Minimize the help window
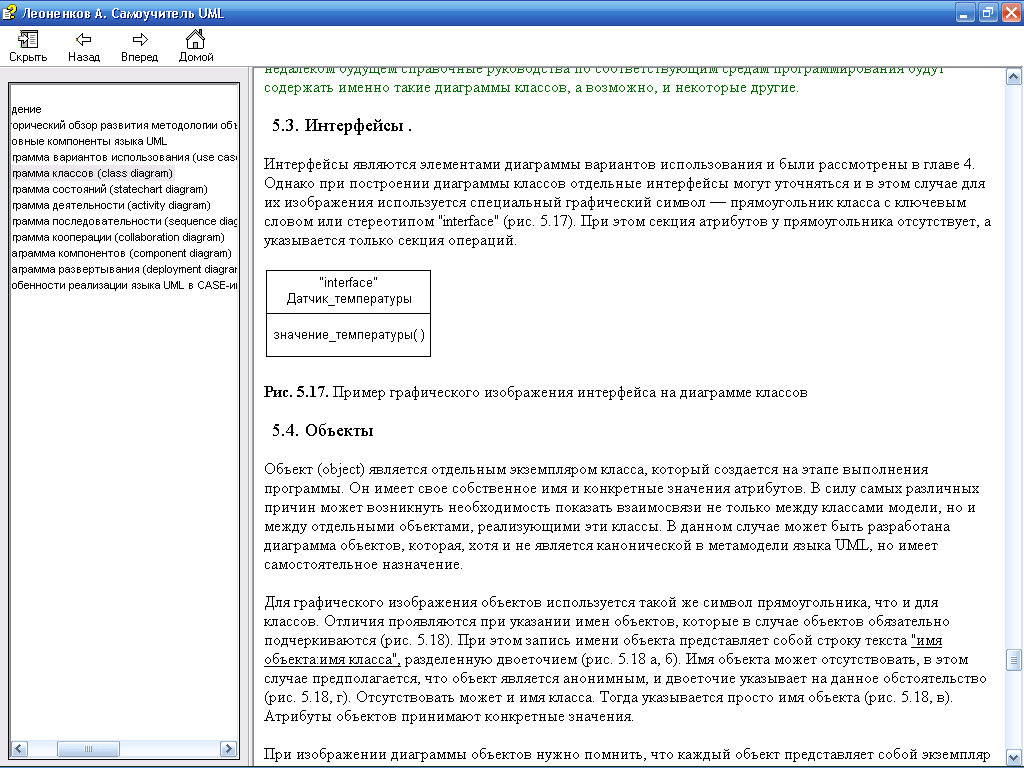Image resolution: width=1024 pixels, height=768 pixels. [x=965, y=12]
